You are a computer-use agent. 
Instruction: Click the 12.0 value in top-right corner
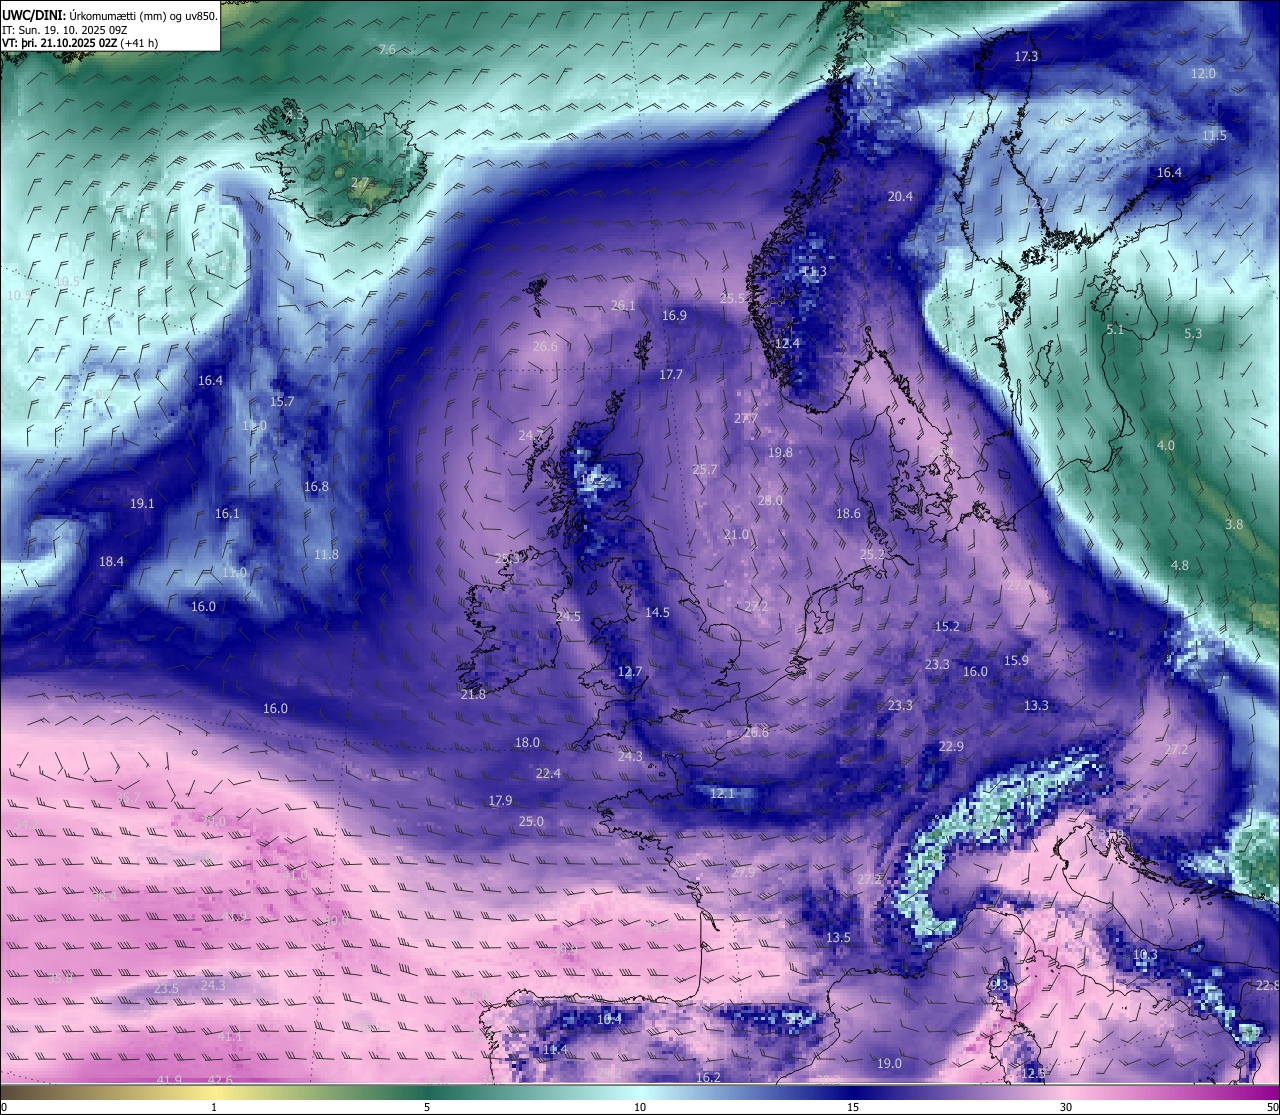1203,73
